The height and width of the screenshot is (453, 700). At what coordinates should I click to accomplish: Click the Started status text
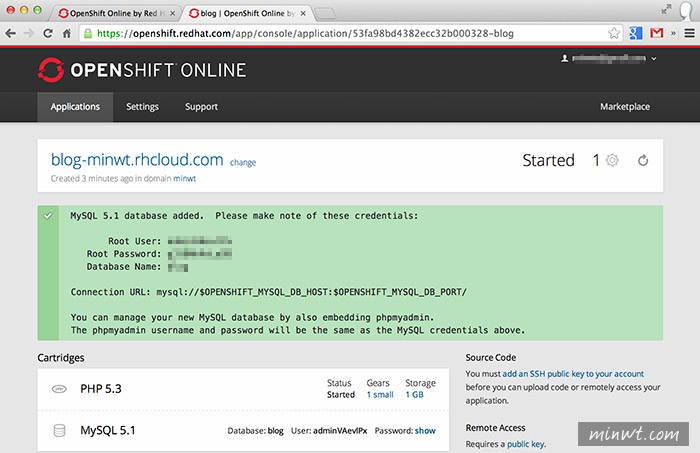pos(548,160)
